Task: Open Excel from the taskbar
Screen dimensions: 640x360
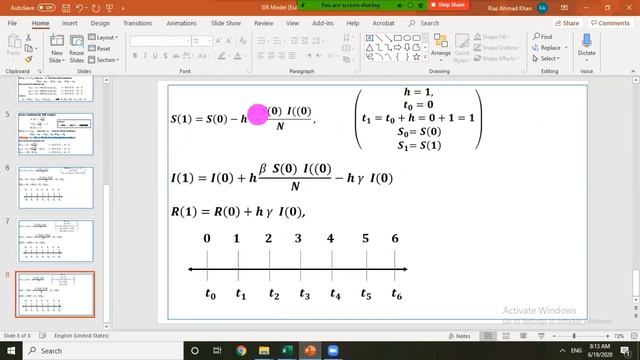Action: pyautogui.click(x=287, y=351)
